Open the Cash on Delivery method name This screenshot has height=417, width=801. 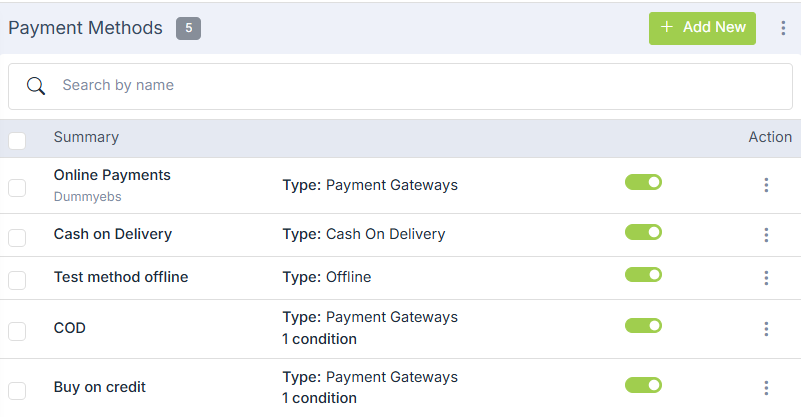pyautogui.click(x=113, y=234)
